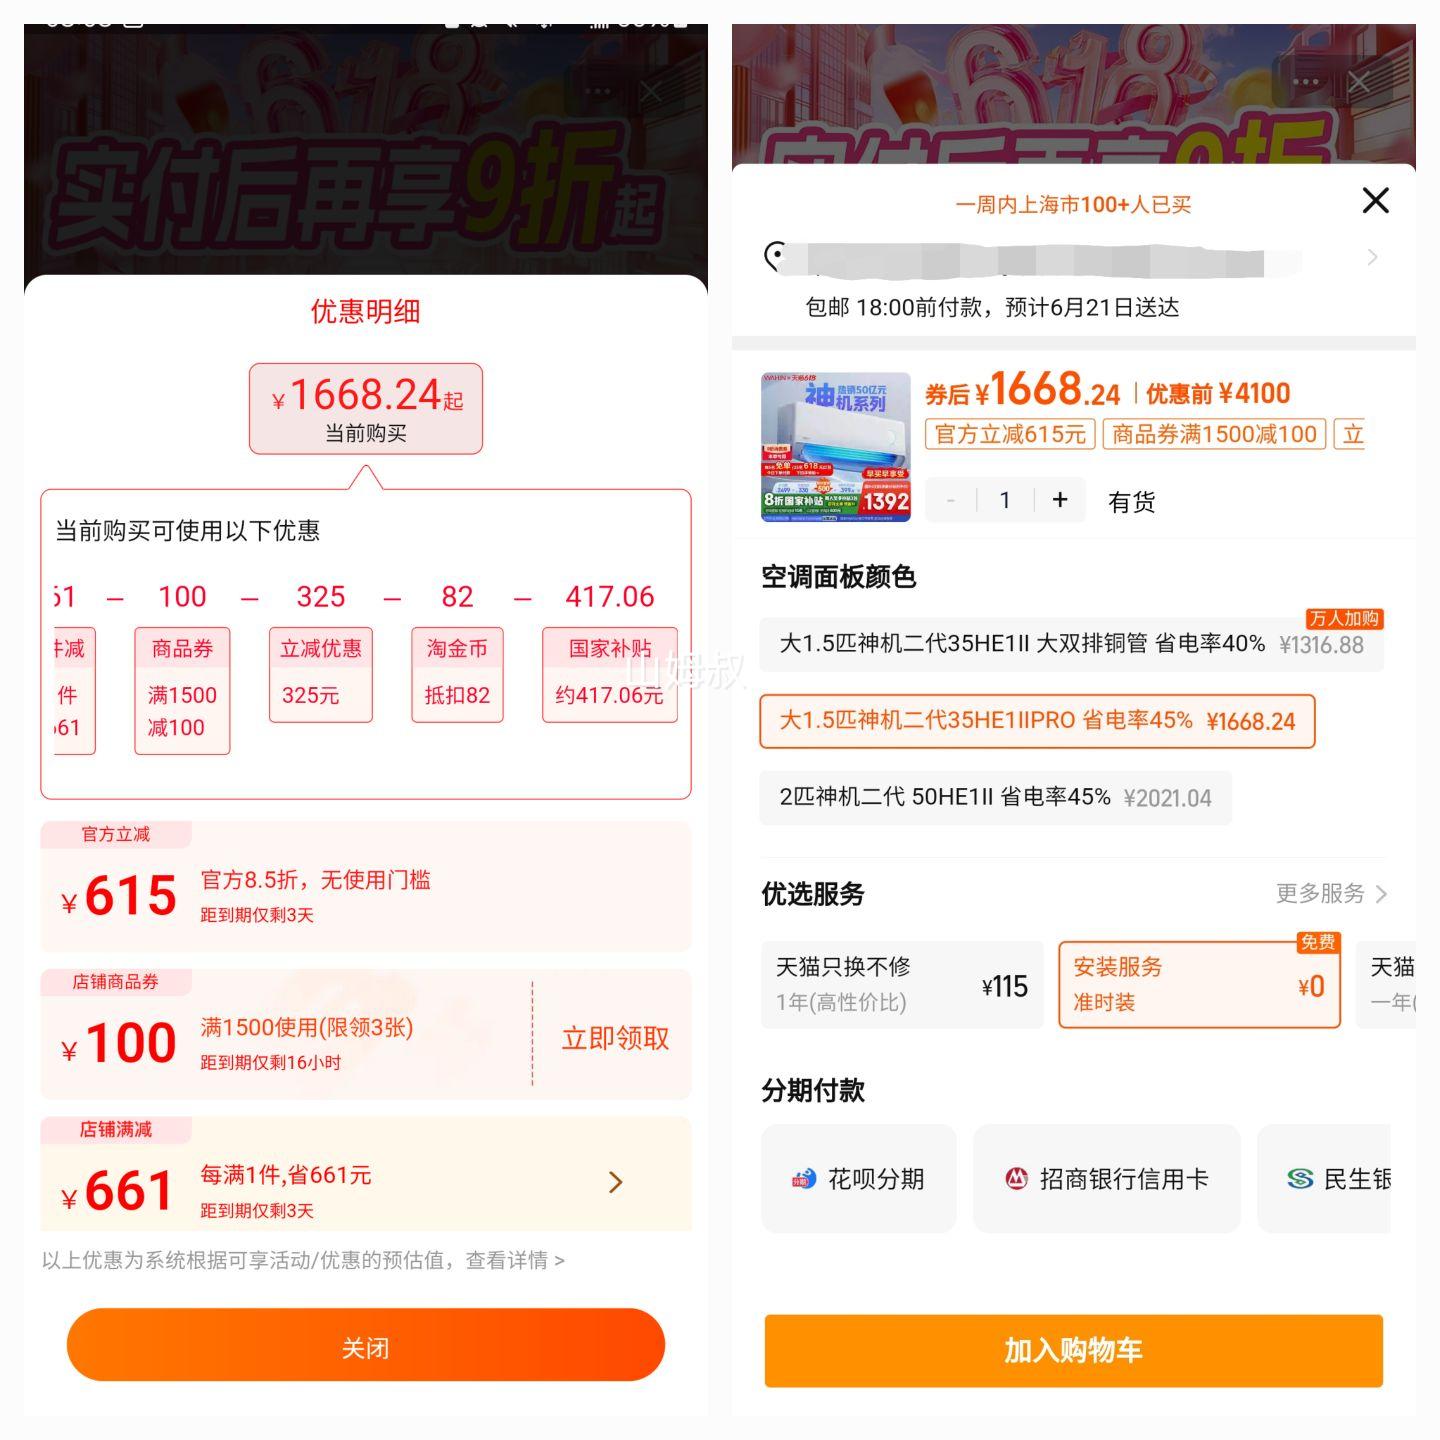
Task: Close the product options sheet with the X
Action: [1376, 200]
